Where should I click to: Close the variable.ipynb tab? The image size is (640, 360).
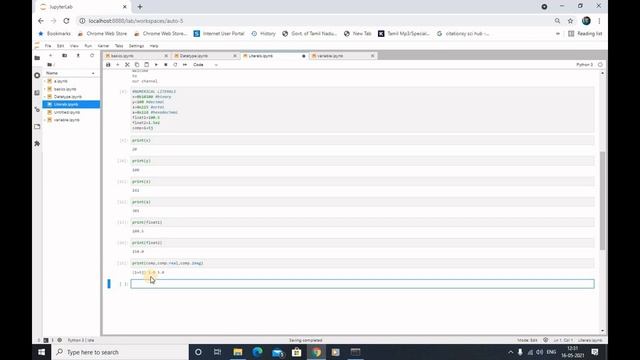coord(373,56)
